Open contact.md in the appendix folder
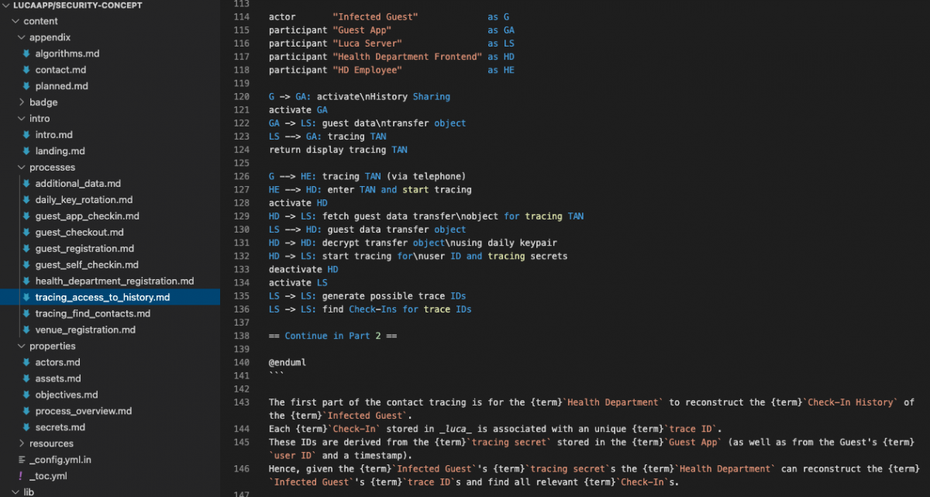 coord(60,70)
